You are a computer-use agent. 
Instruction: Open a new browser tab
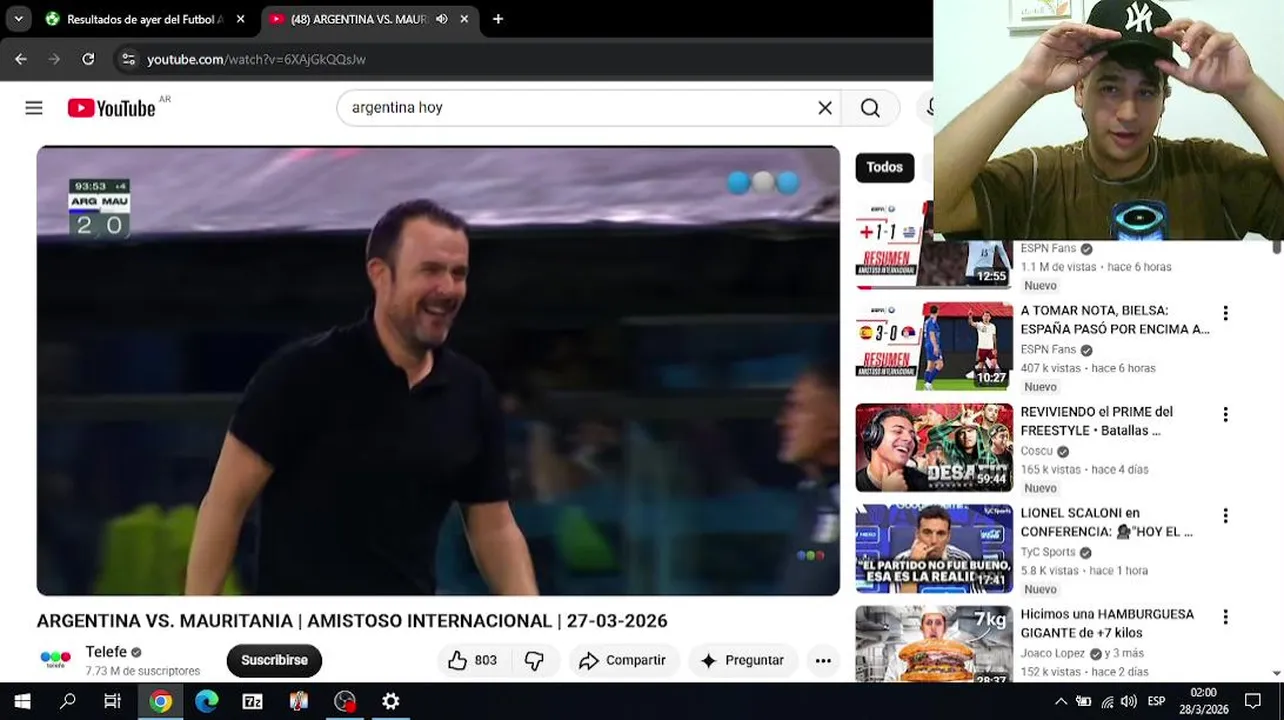click(498, 19)
